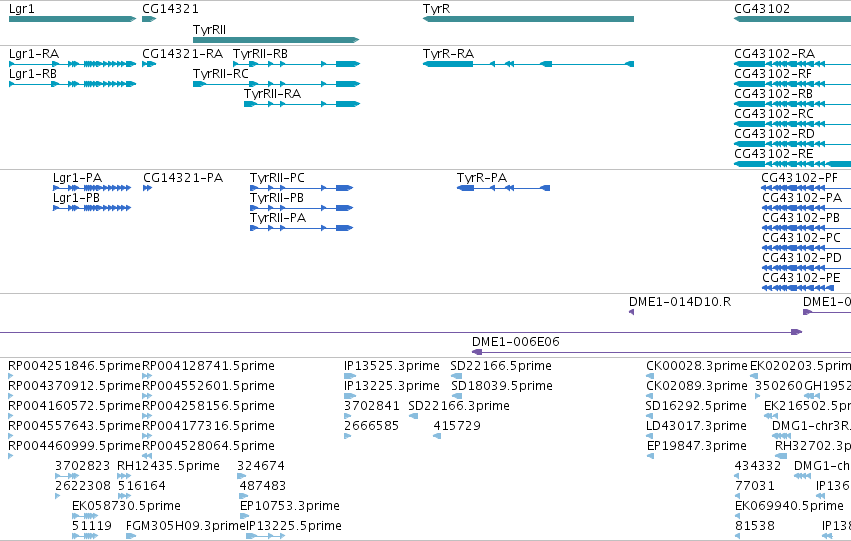Click the CG43102-RA transcript label
The image size is (851, 541).
774,54
